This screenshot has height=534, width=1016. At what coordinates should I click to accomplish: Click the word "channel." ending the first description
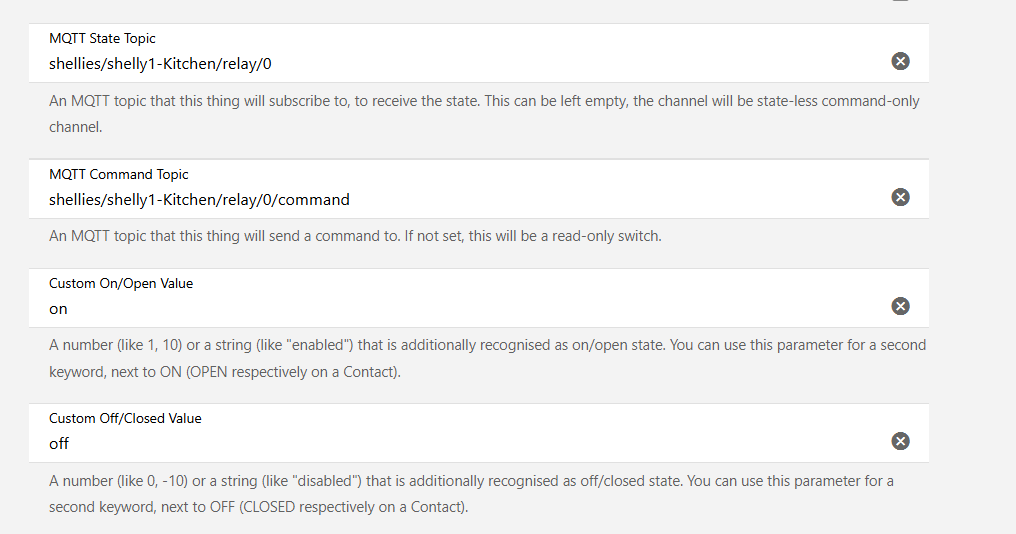click(x=76, y=127)
